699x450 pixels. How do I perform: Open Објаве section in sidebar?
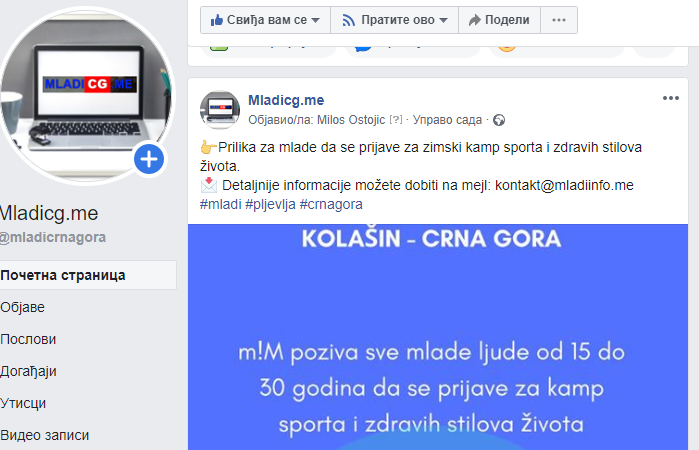[x=22, y=307]
